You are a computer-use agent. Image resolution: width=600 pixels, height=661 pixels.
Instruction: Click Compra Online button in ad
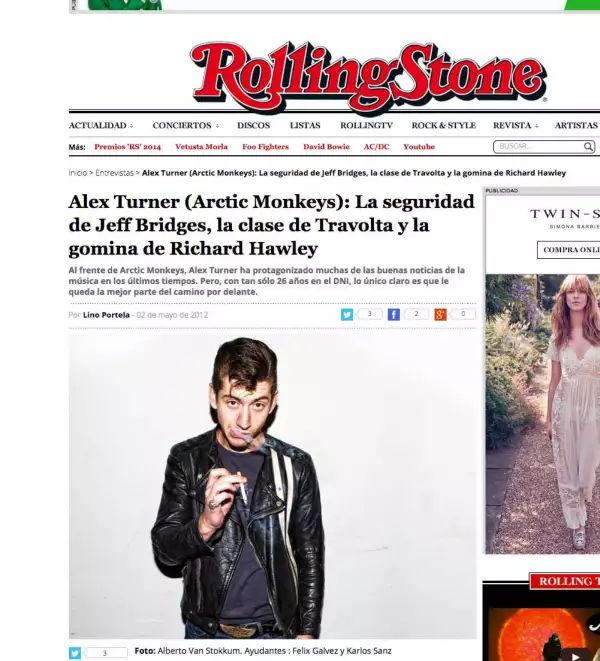pos(568,250)
